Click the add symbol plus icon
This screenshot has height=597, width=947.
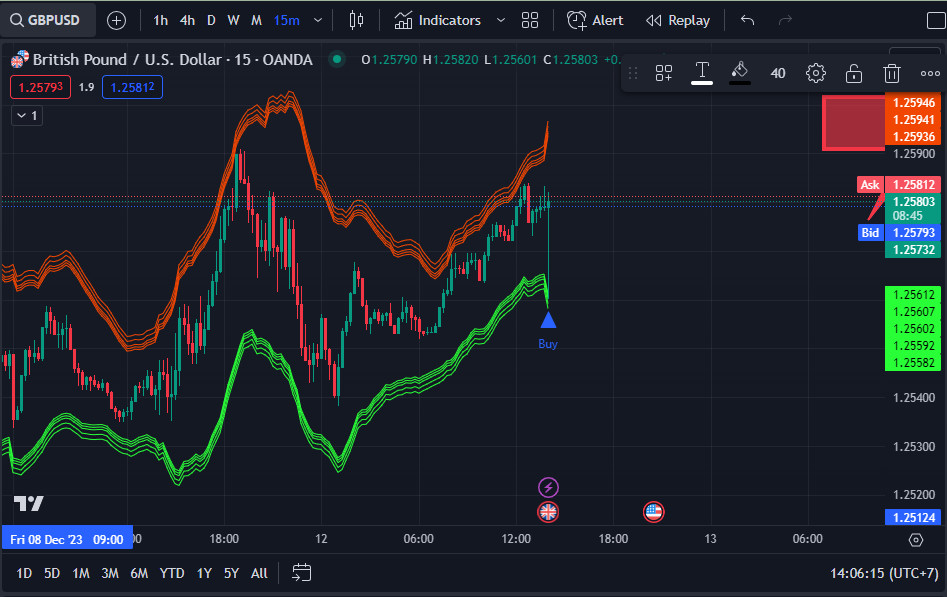(x=116, y=20)
